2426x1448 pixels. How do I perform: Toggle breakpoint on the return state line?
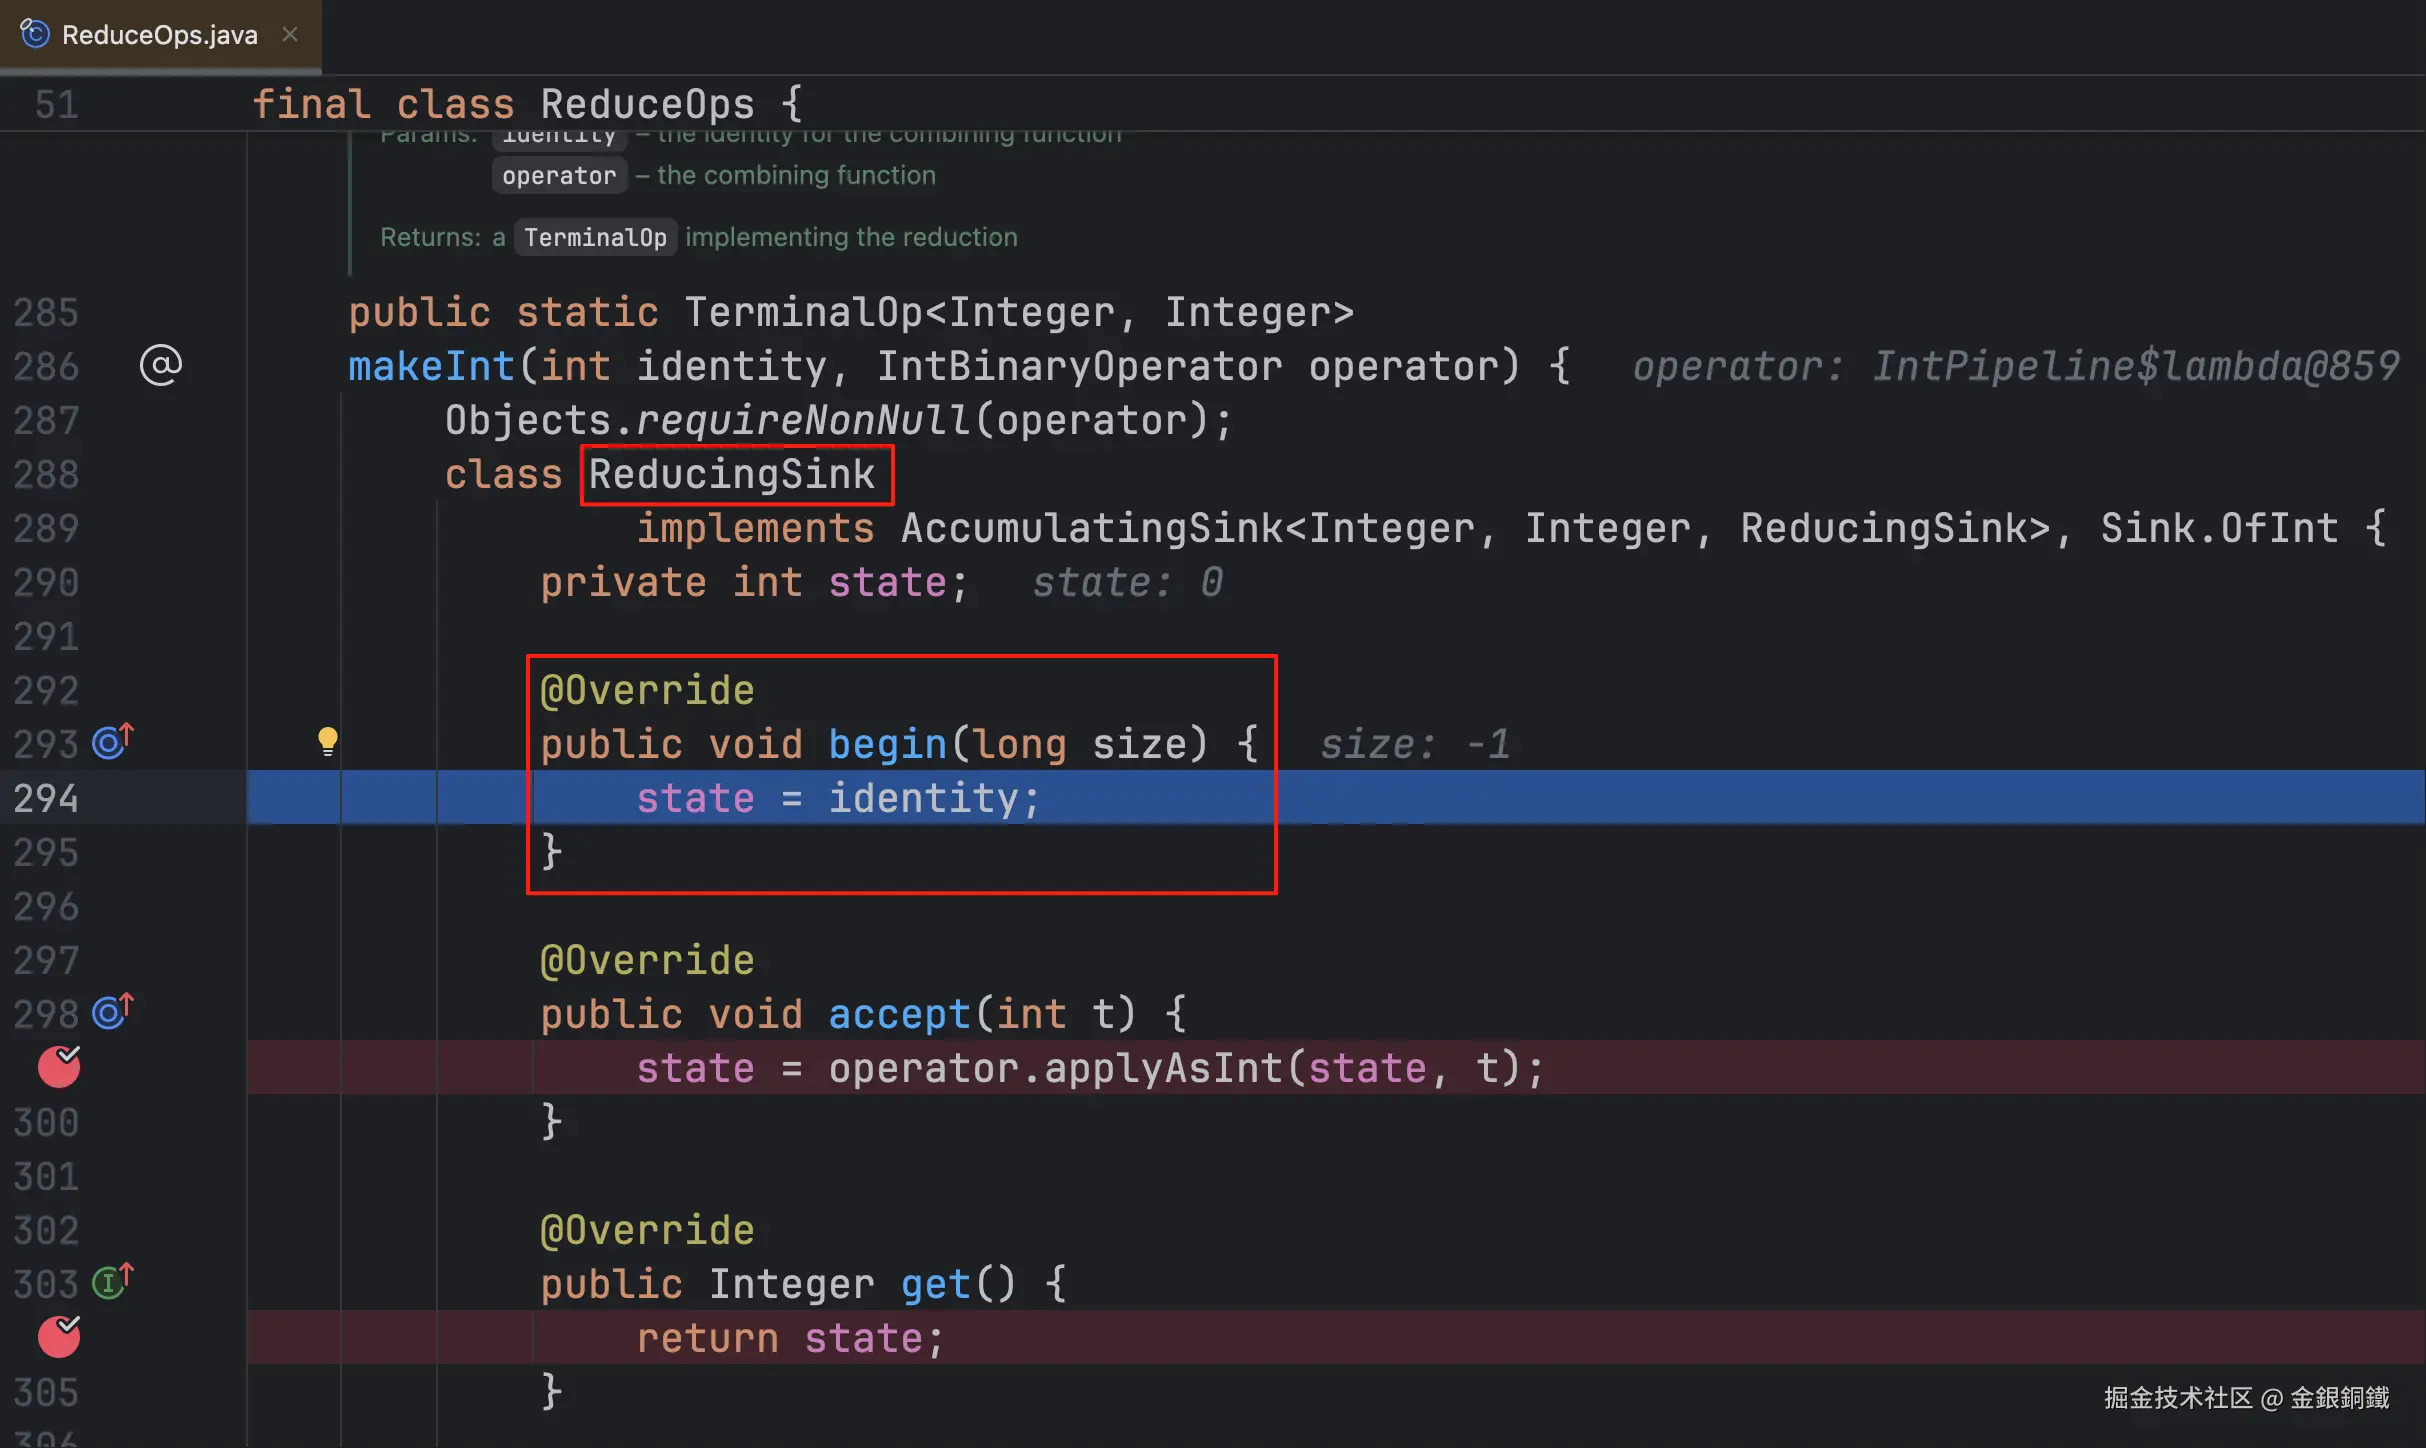tap(59, 1338)
